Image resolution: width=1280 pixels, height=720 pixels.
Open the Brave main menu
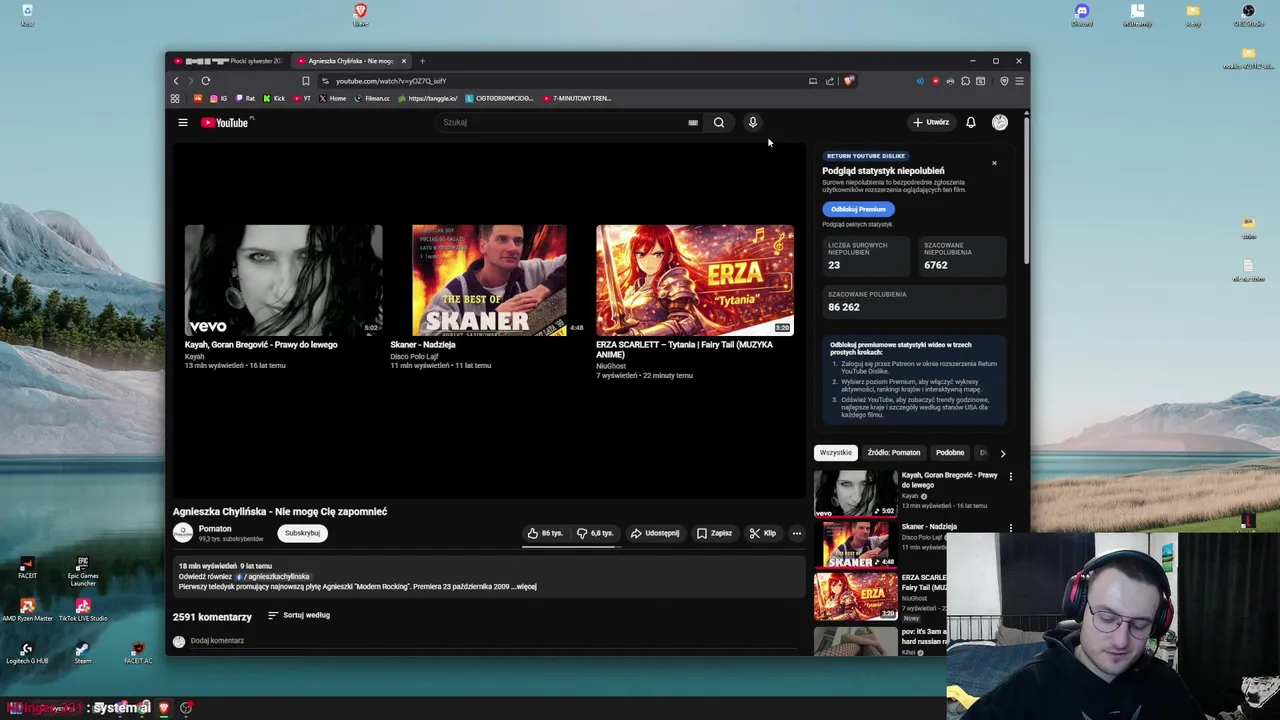tap(1019, 81)
